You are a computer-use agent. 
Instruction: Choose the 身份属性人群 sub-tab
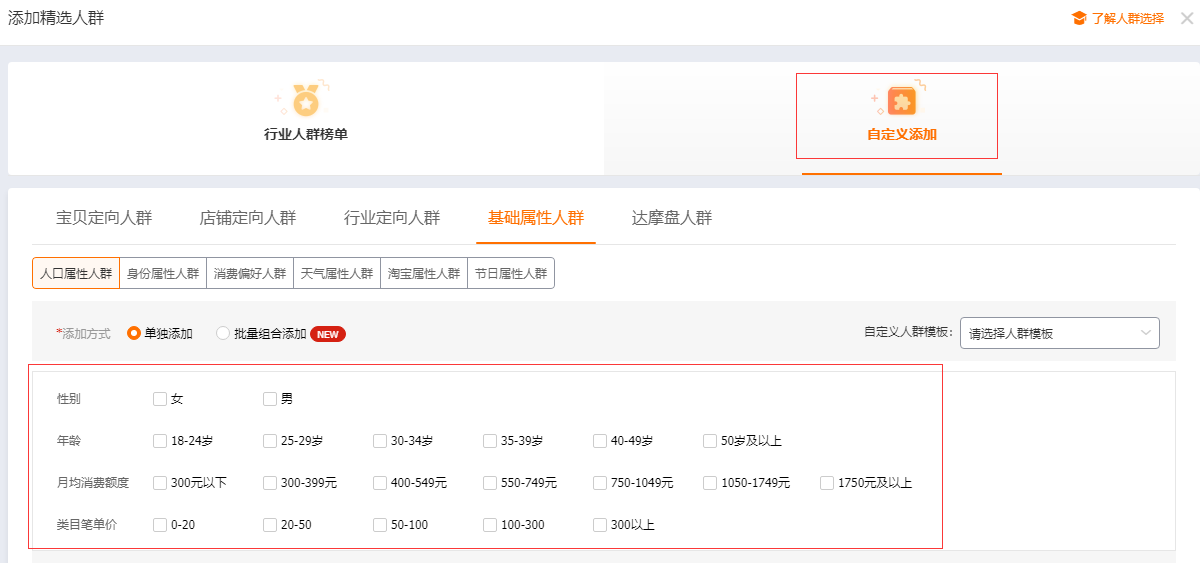click(163, 273)
